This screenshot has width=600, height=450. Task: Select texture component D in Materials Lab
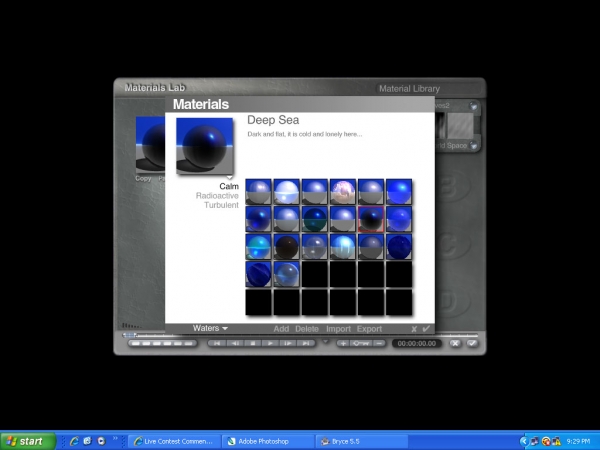450,302
